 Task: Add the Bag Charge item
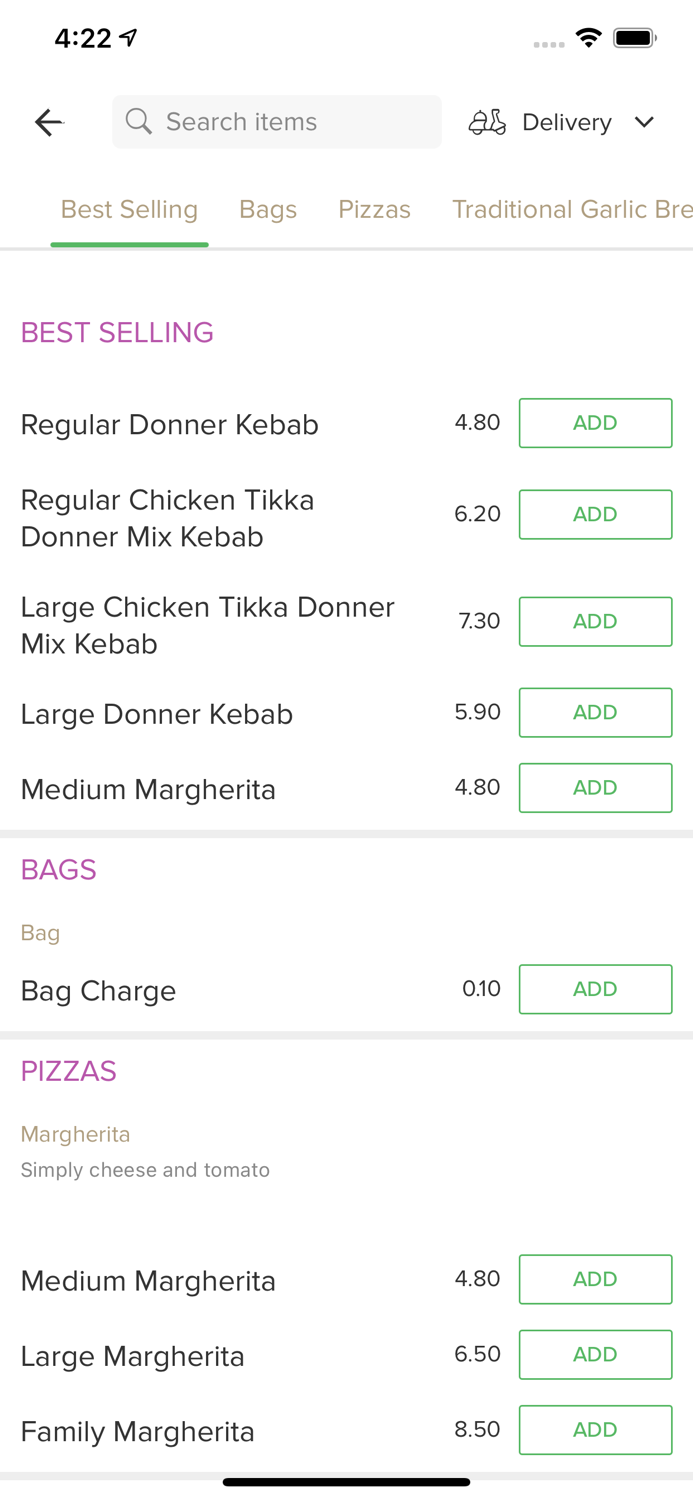[x=595, y=989]
